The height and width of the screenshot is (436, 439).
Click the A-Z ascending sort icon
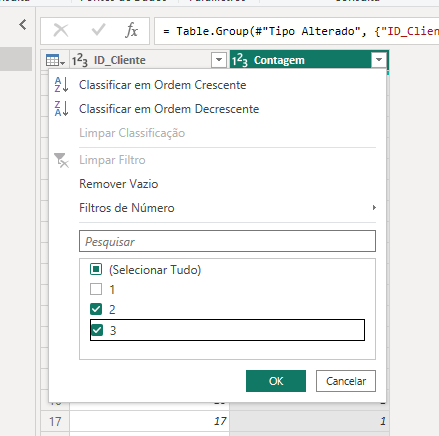(x=62, y=85)
